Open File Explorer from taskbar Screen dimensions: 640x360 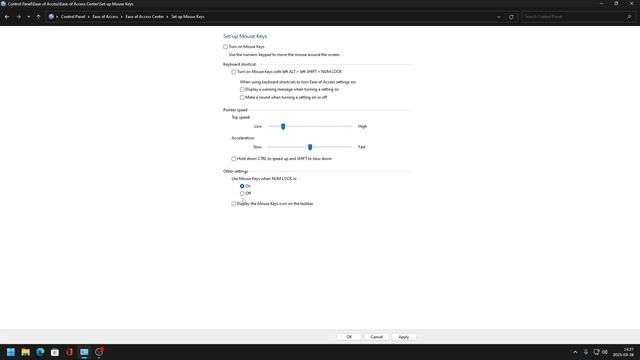tap(26, 352)
